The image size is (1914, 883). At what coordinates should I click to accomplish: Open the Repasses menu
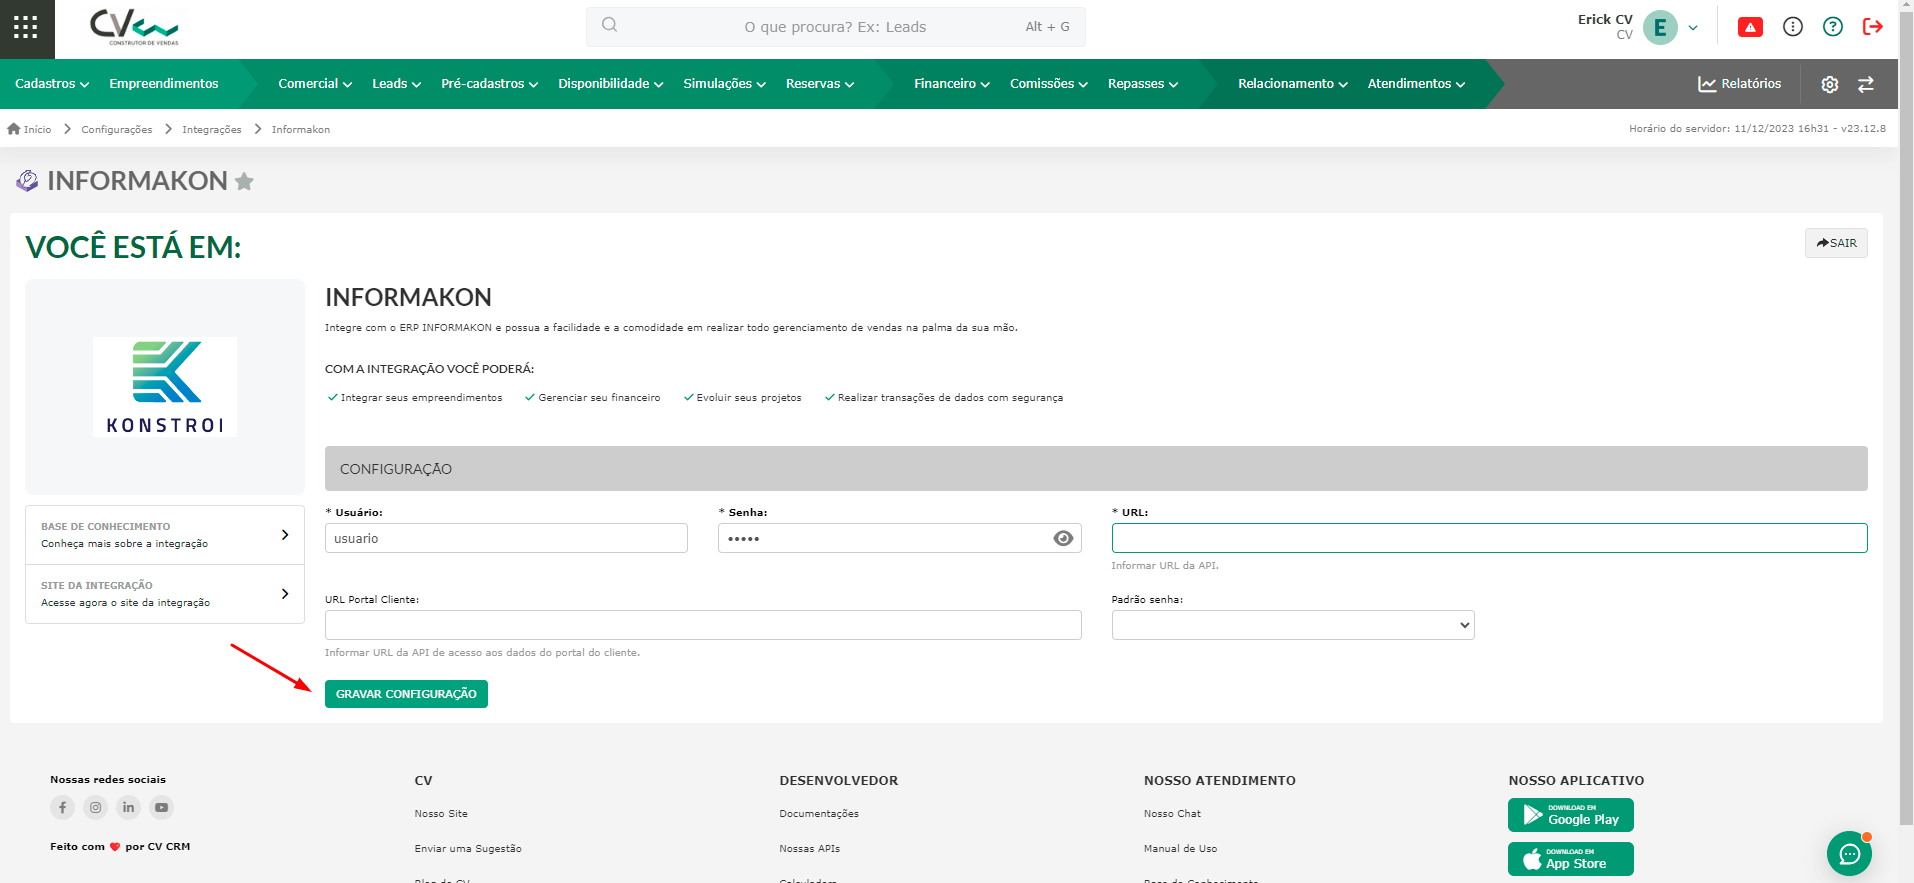pyautogui.click(x=1143, y=84)
